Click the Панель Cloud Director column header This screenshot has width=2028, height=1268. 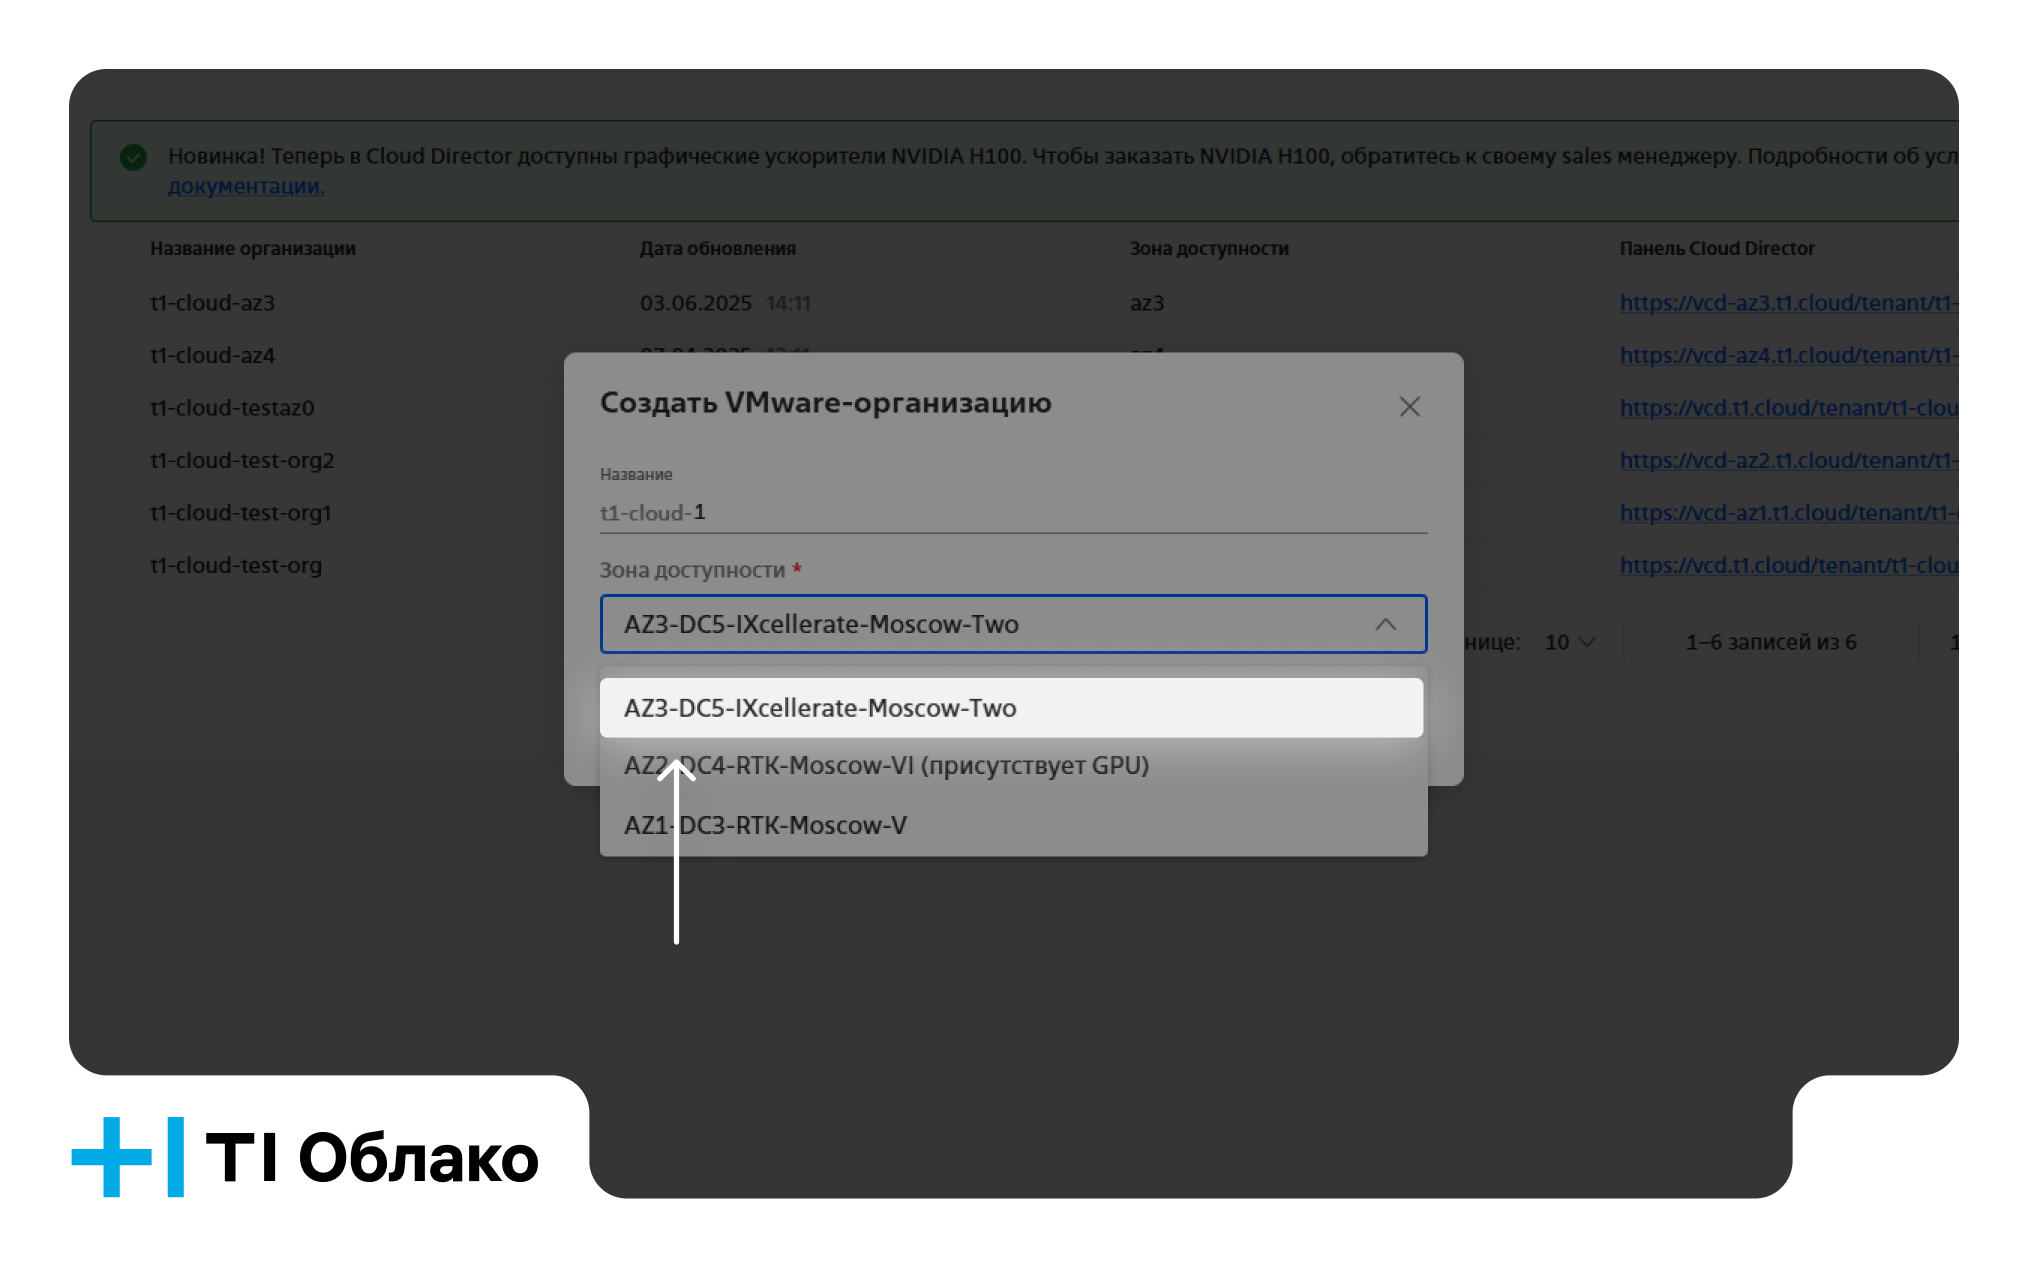pyautogui.click(x=1717, y=248)
